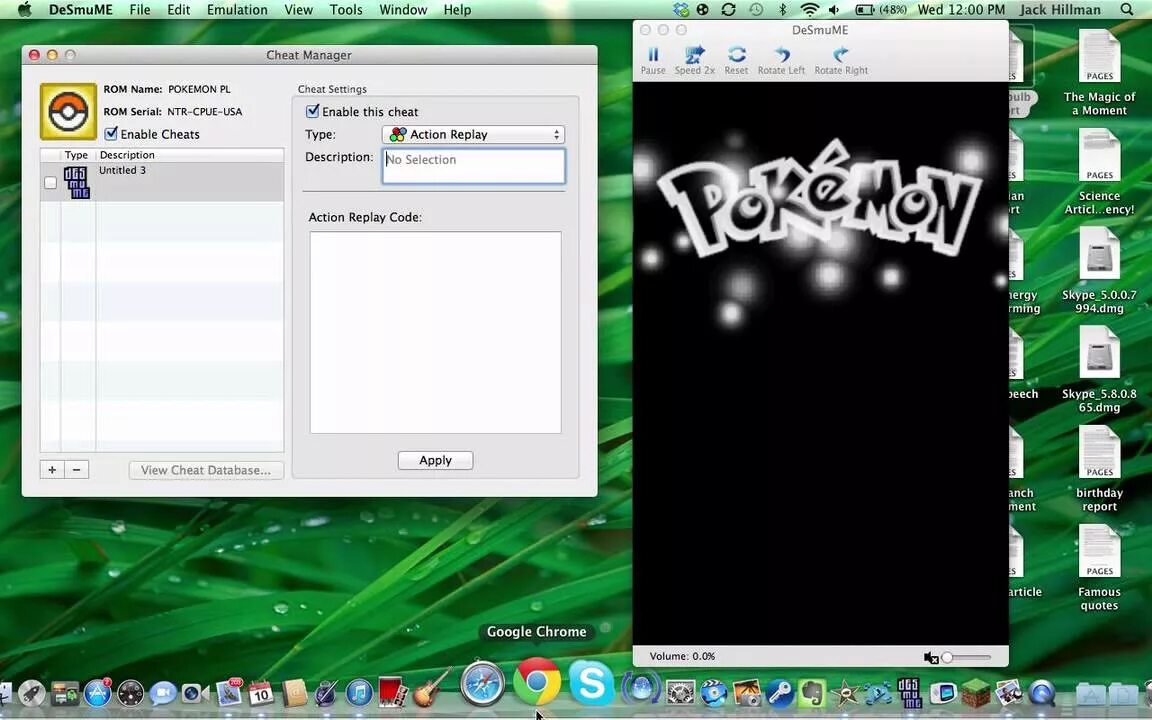Click the Pokemon game screen display
The image size is (1152, 720).
tap(820, 363)
